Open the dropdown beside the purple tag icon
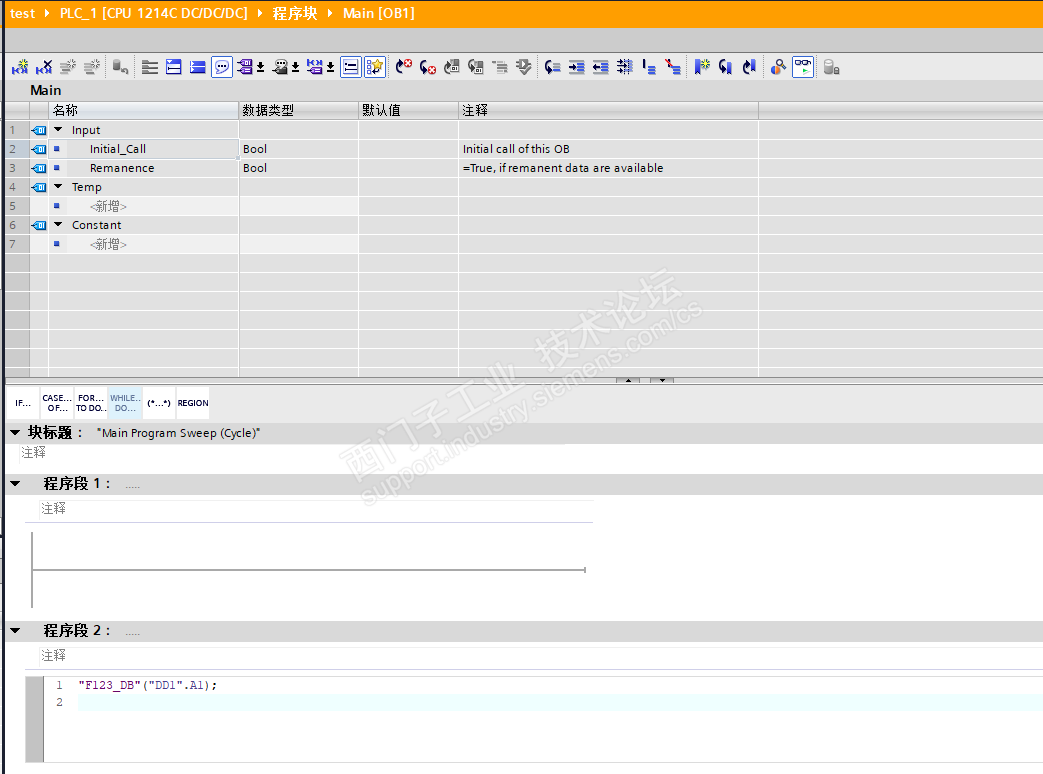This screenshot has height=774, width=1043. click(x=261, y=67)
